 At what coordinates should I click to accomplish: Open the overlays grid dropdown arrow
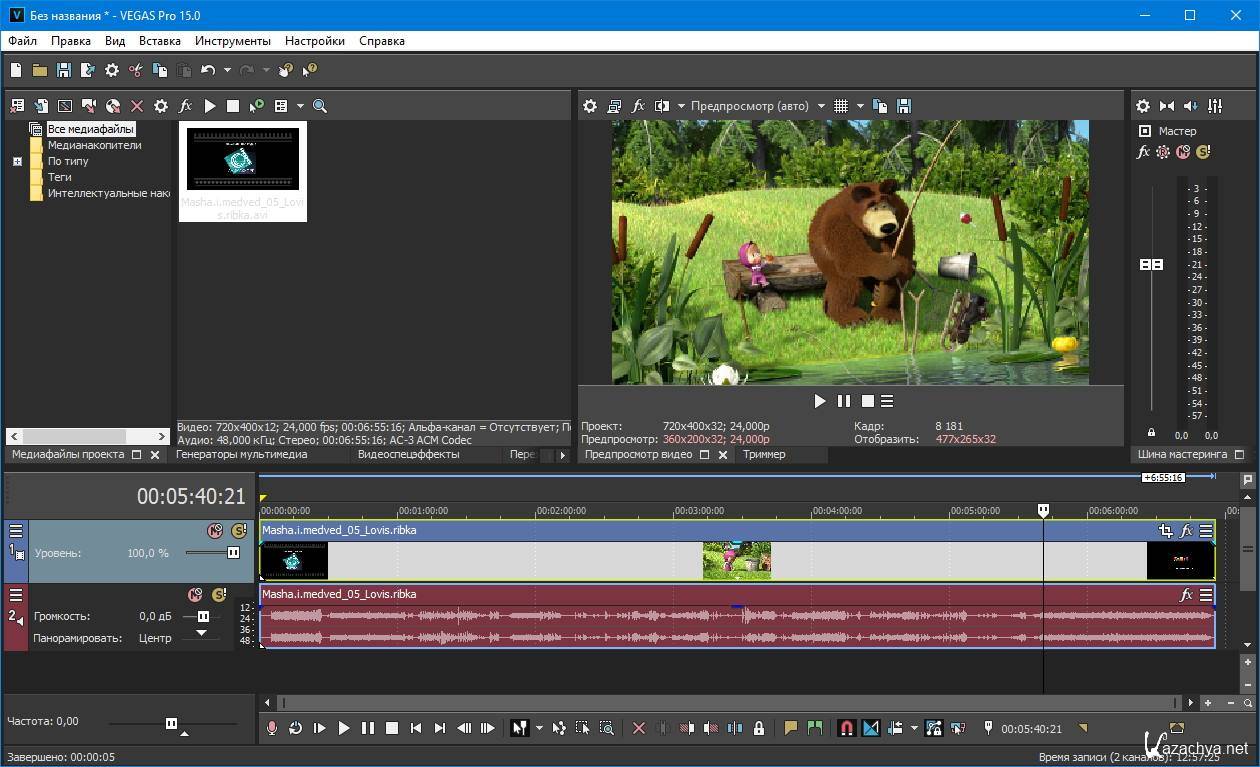860,106
